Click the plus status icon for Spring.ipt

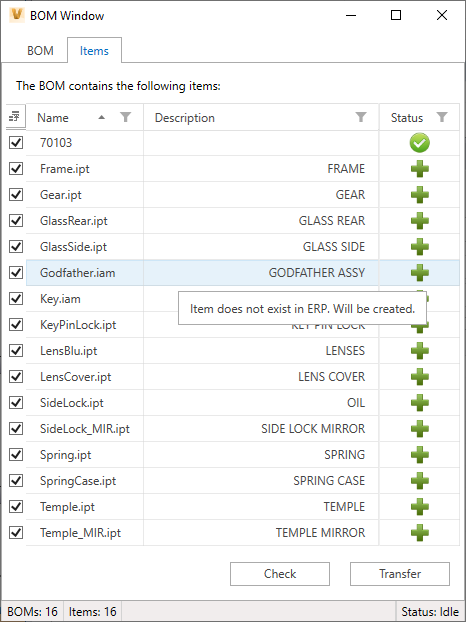pos(420,455)
